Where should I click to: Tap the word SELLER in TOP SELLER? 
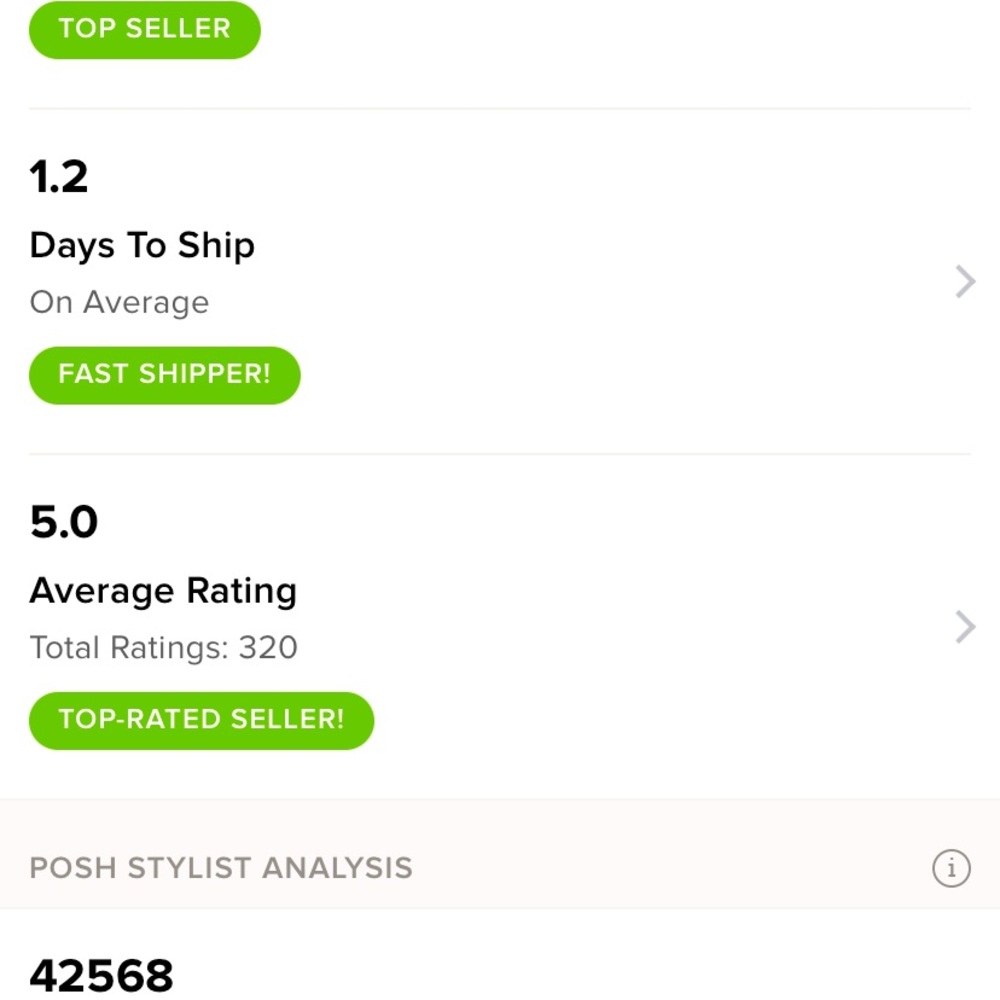coord(178,29)
